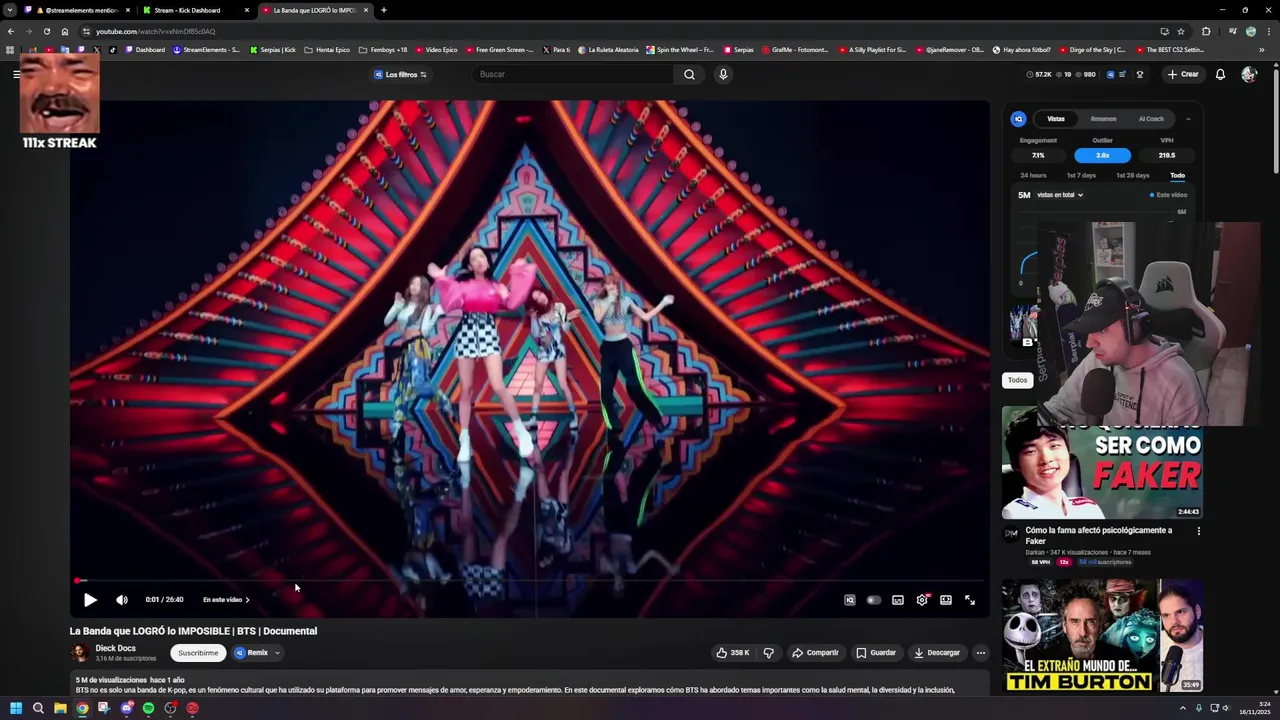The height and width of the screenshot is (720, 1280).
Task: Open options for the Faker video
Action: click(1198, 531)
